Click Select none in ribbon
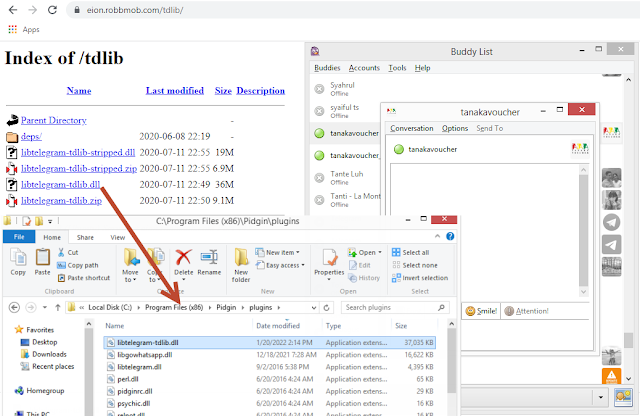The height and width of the screenshot is (416, 640). tap(415, 265)
